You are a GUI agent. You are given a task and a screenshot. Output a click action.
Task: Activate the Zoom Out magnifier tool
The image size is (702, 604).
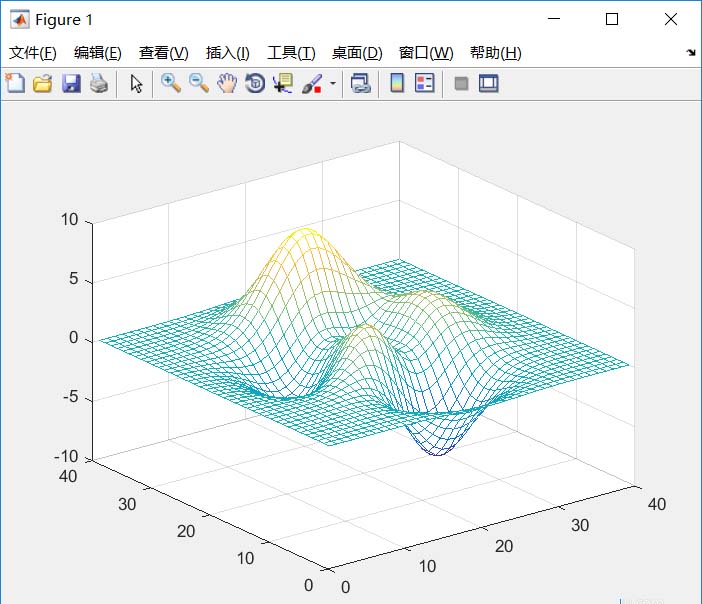pyautogui.click(x=199, y=84)
